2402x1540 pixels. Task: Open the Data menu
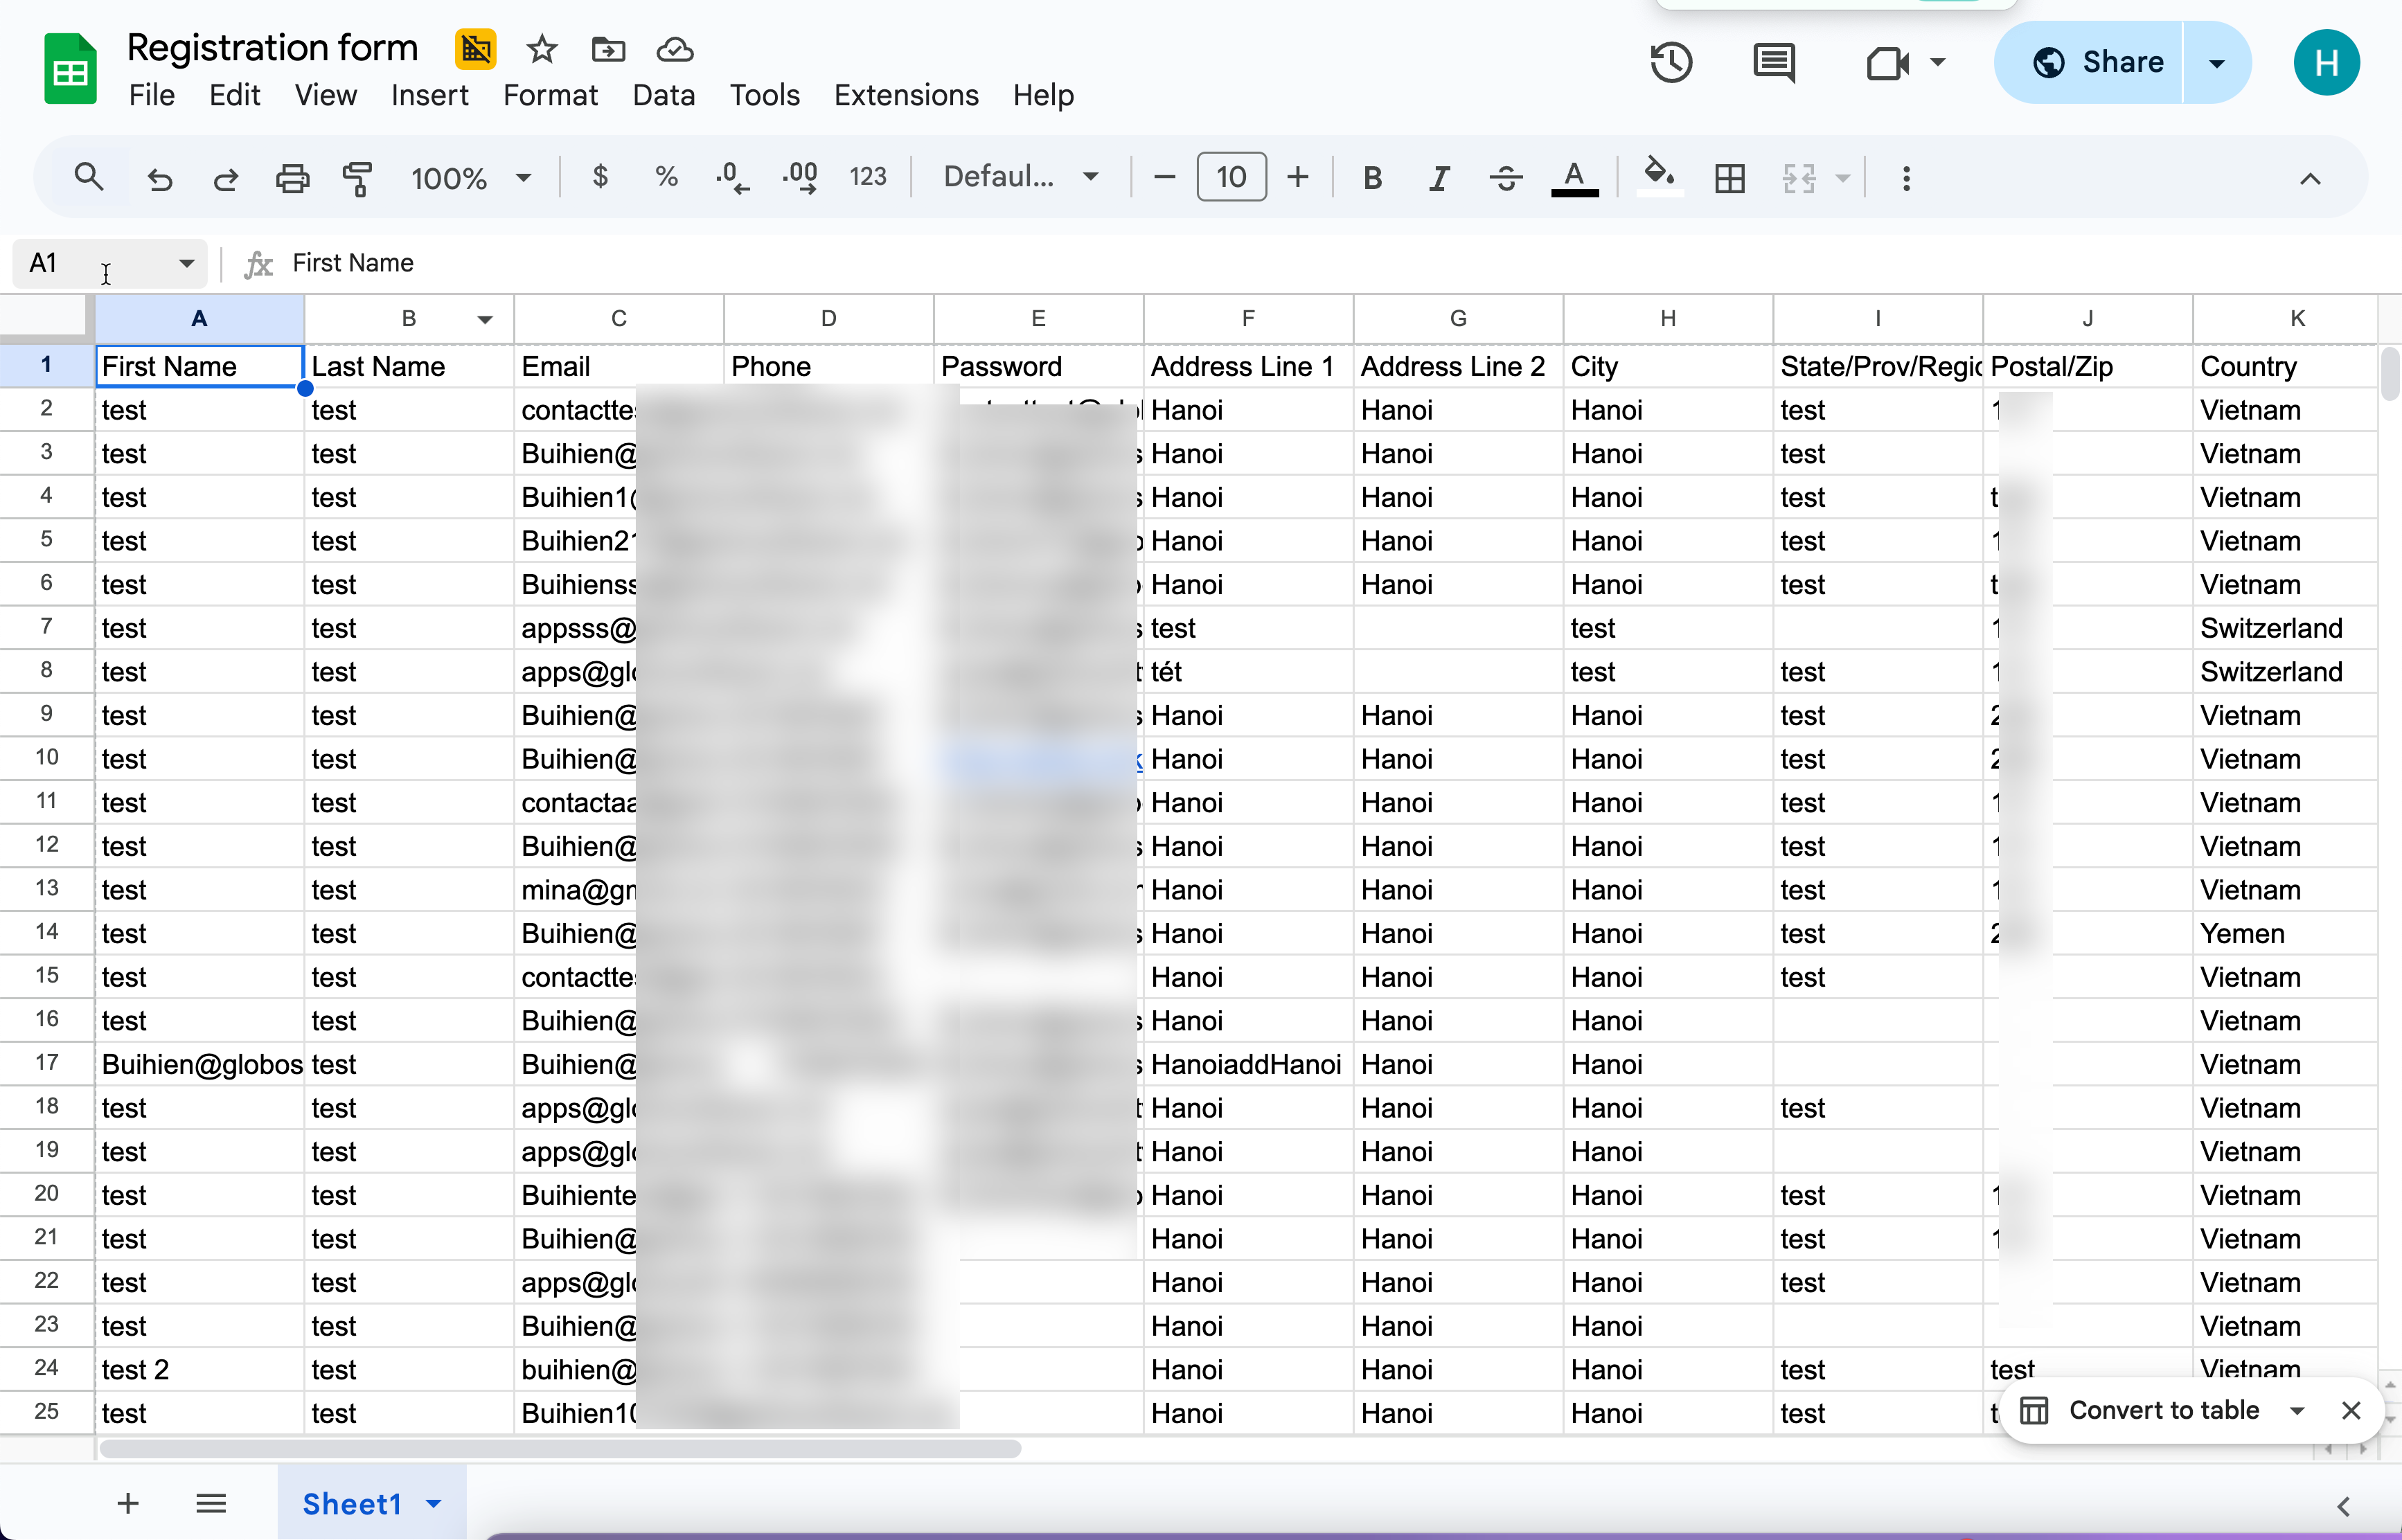[x=663, y=95]
